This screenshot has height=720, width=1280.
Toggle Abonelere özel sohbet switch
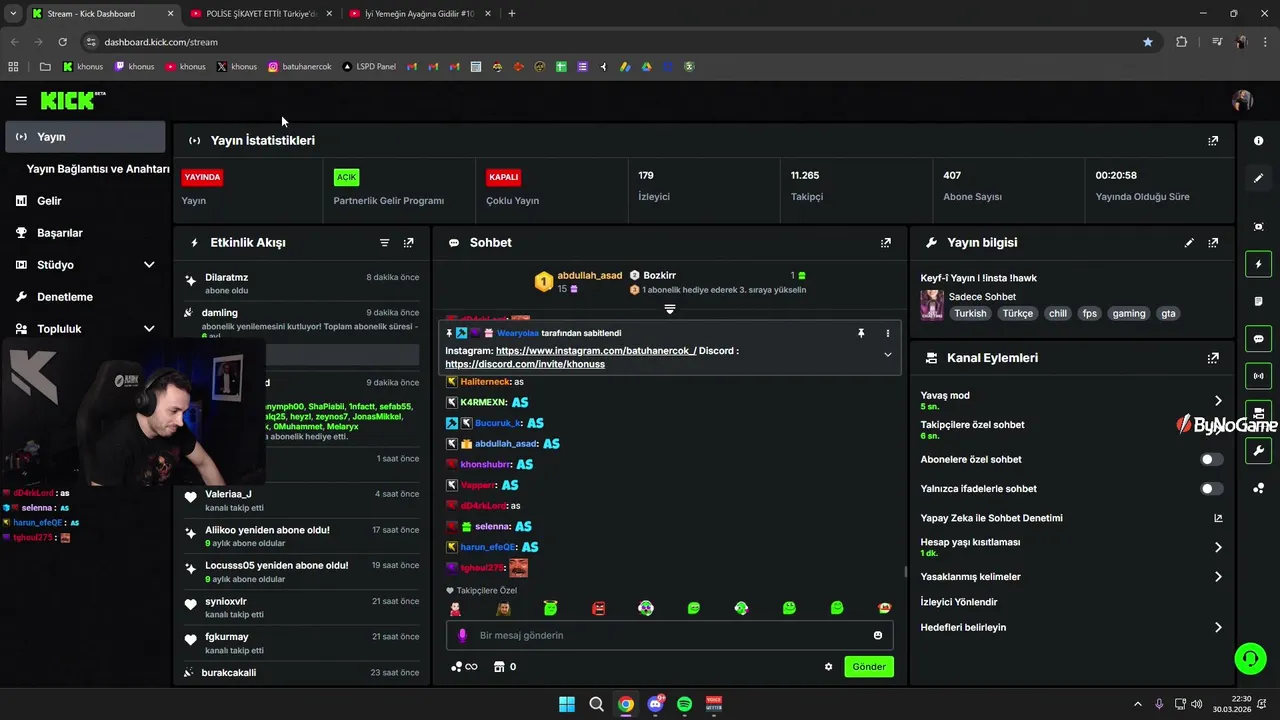pyautogui.click(x=1211, y=460)
